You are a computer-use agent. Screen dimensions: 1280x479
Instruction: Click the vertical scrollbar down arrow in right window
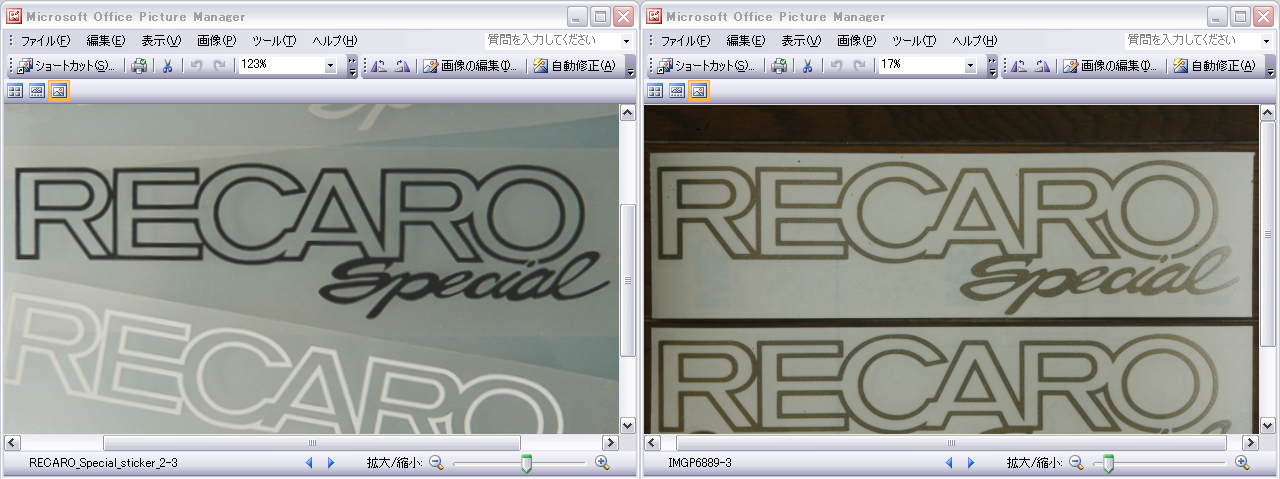tap(1268, 425)
